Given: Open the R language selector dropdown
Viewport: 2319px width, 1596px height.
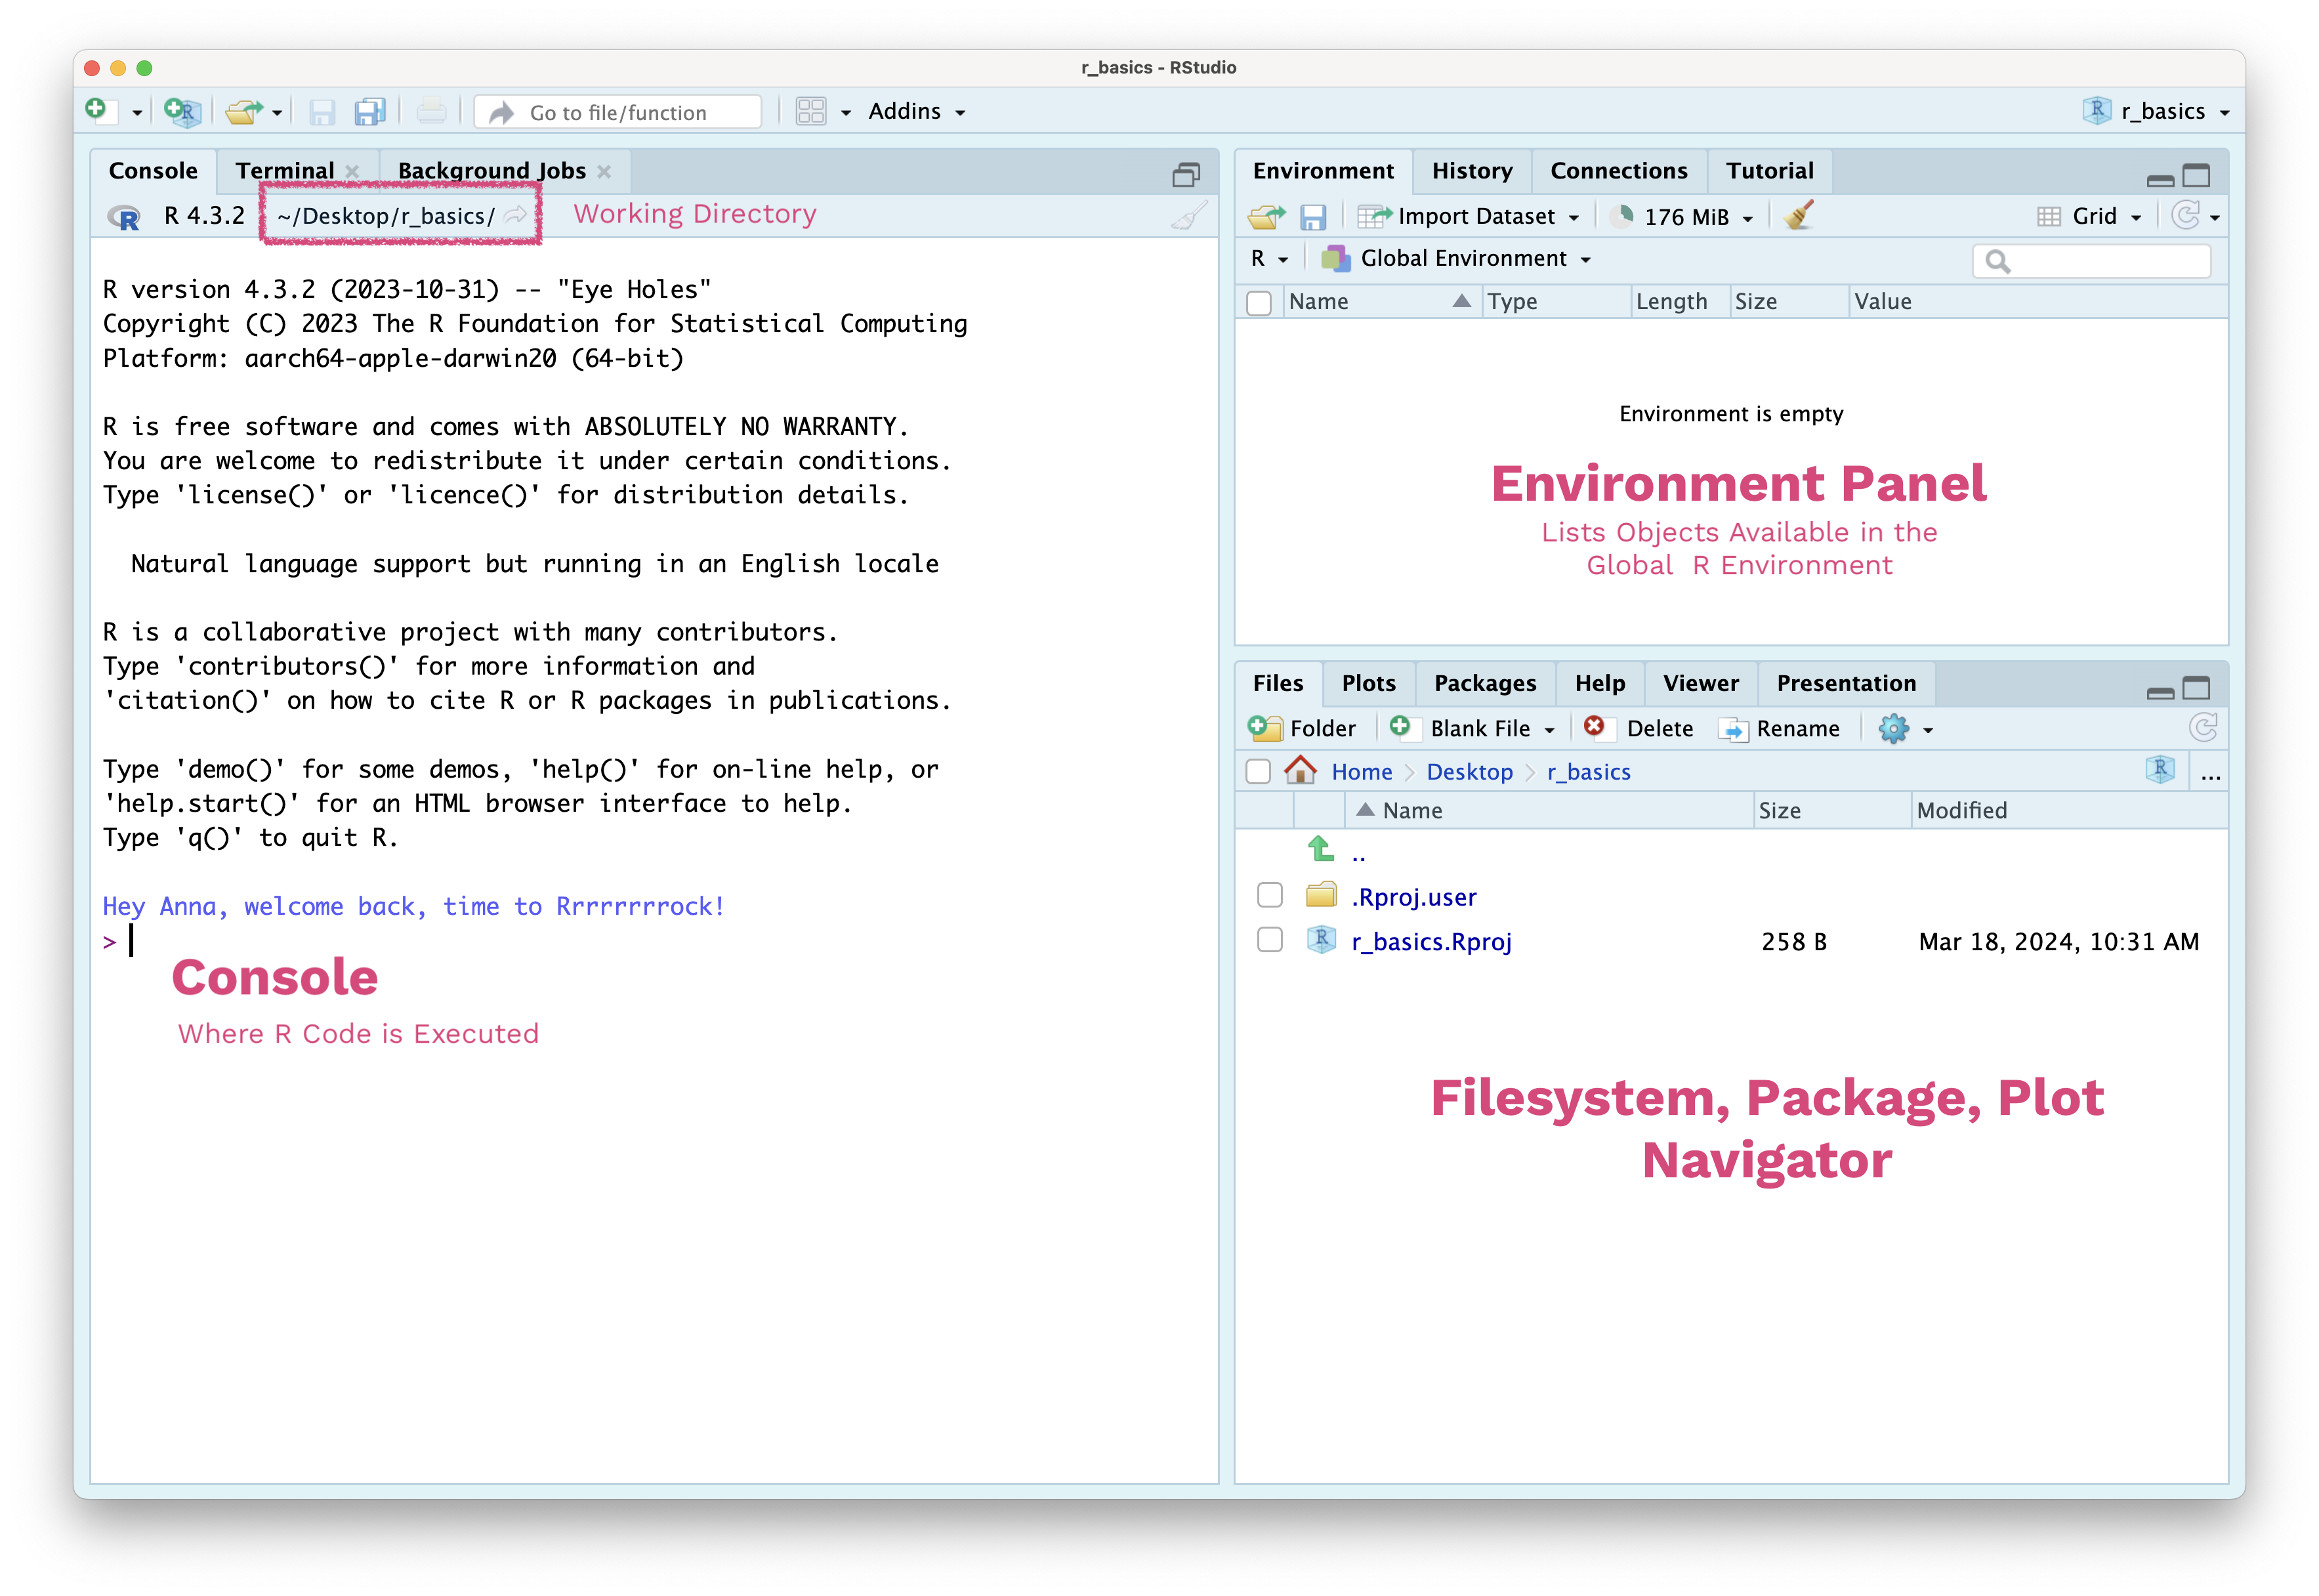Looking at the screenshot, I should coord(1269,259).
